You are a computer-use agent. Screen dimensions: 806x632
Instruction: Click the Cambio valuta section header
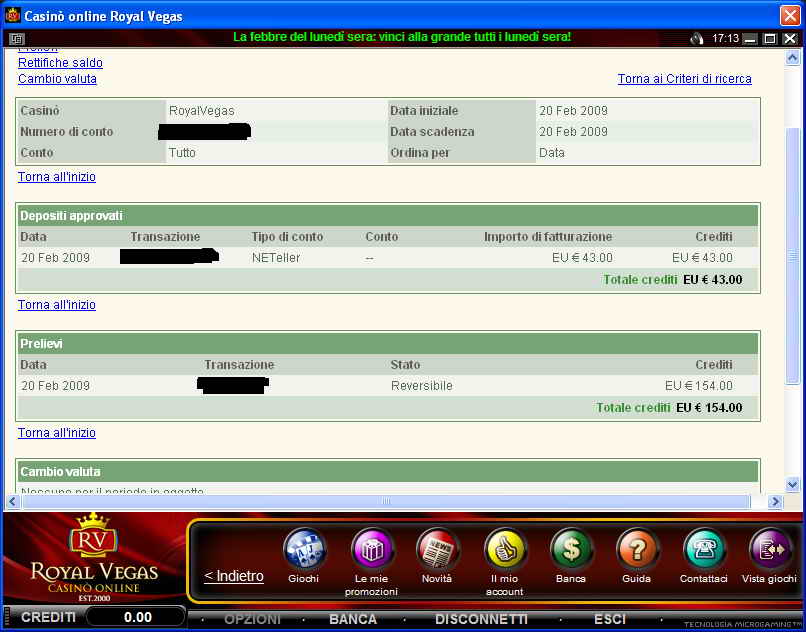tap(387, 472)
